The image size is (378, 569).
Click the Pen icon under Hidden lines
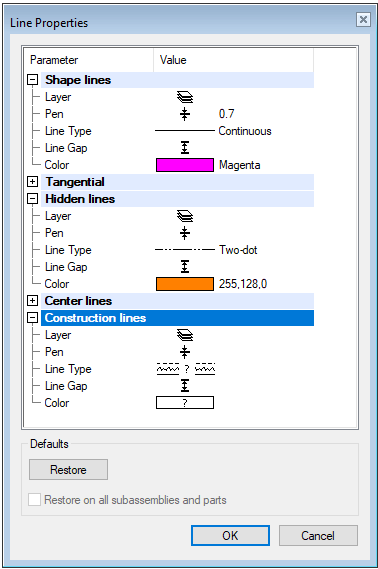click(185, 233)
